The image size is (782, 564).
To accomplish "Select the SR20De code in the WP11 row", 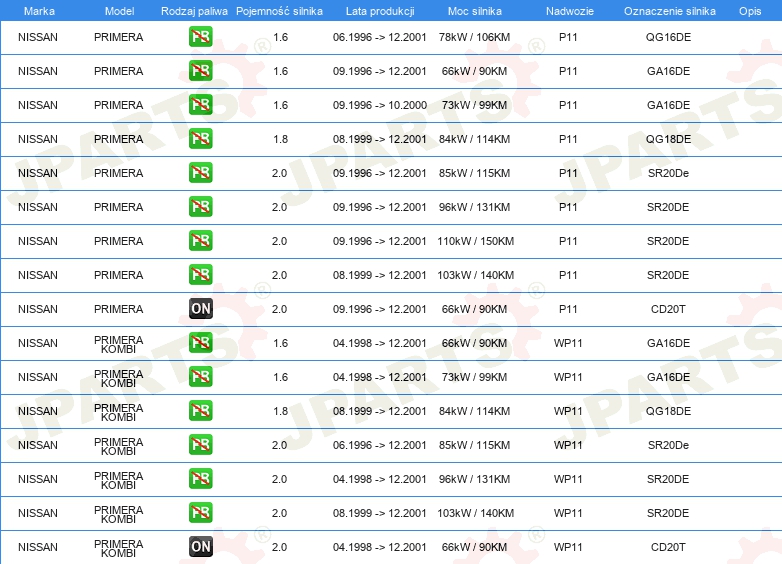I will [668, 445].
